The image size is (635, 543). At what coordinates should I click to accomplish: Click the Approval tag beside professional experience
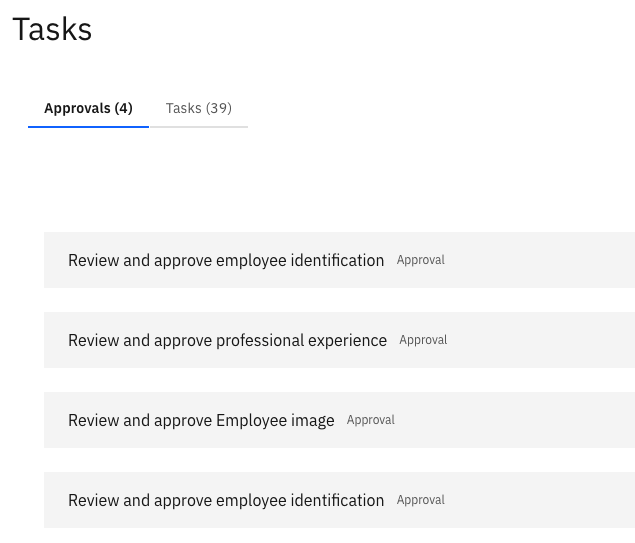423,340
